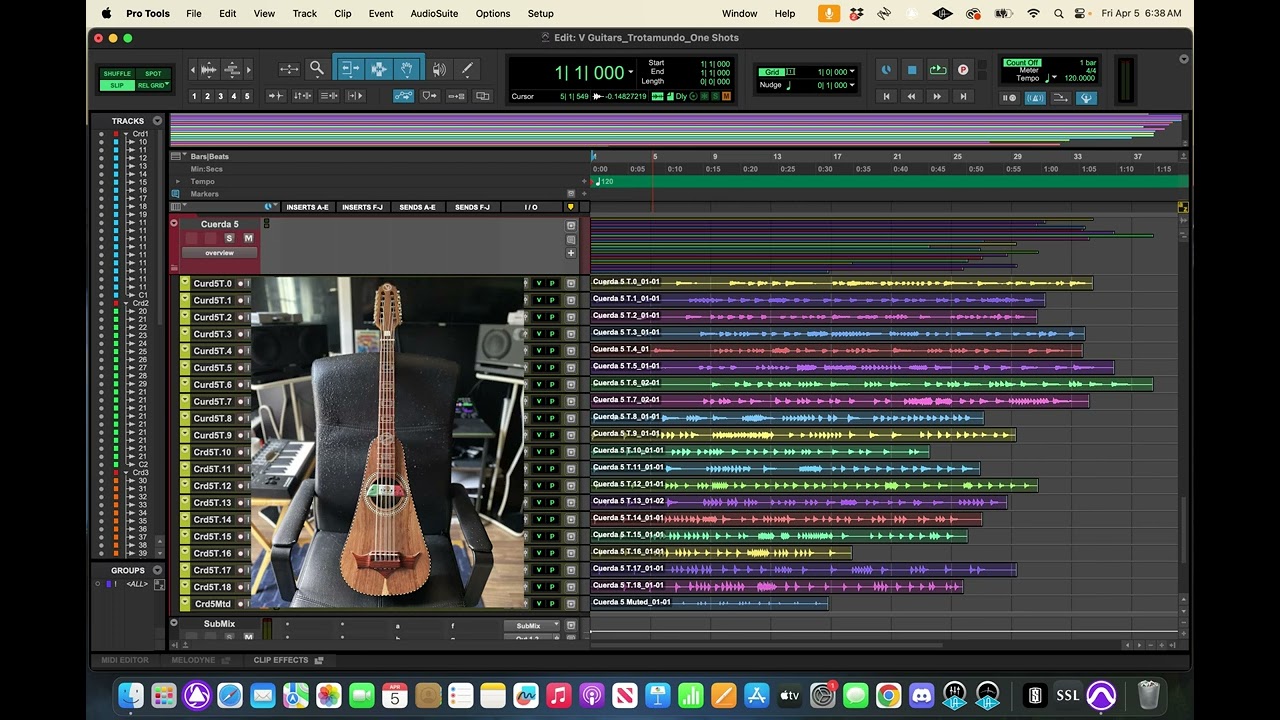
Task: Click the fast forward transport button
Action: pos(937,96)
